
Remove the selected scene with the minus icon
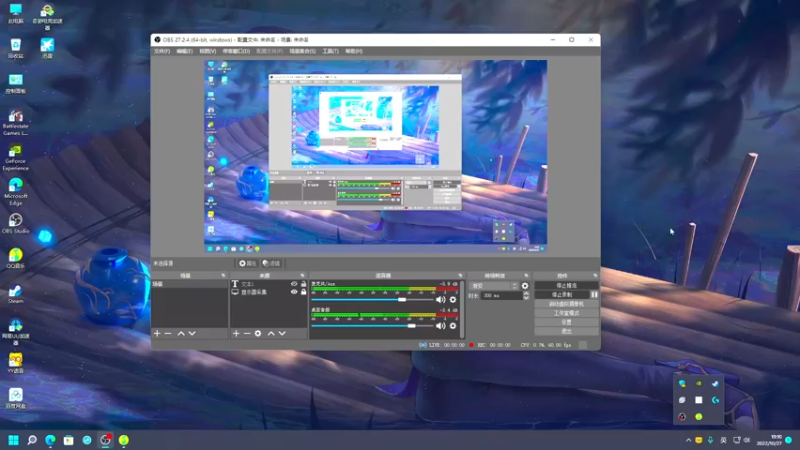tap(168, 333)
